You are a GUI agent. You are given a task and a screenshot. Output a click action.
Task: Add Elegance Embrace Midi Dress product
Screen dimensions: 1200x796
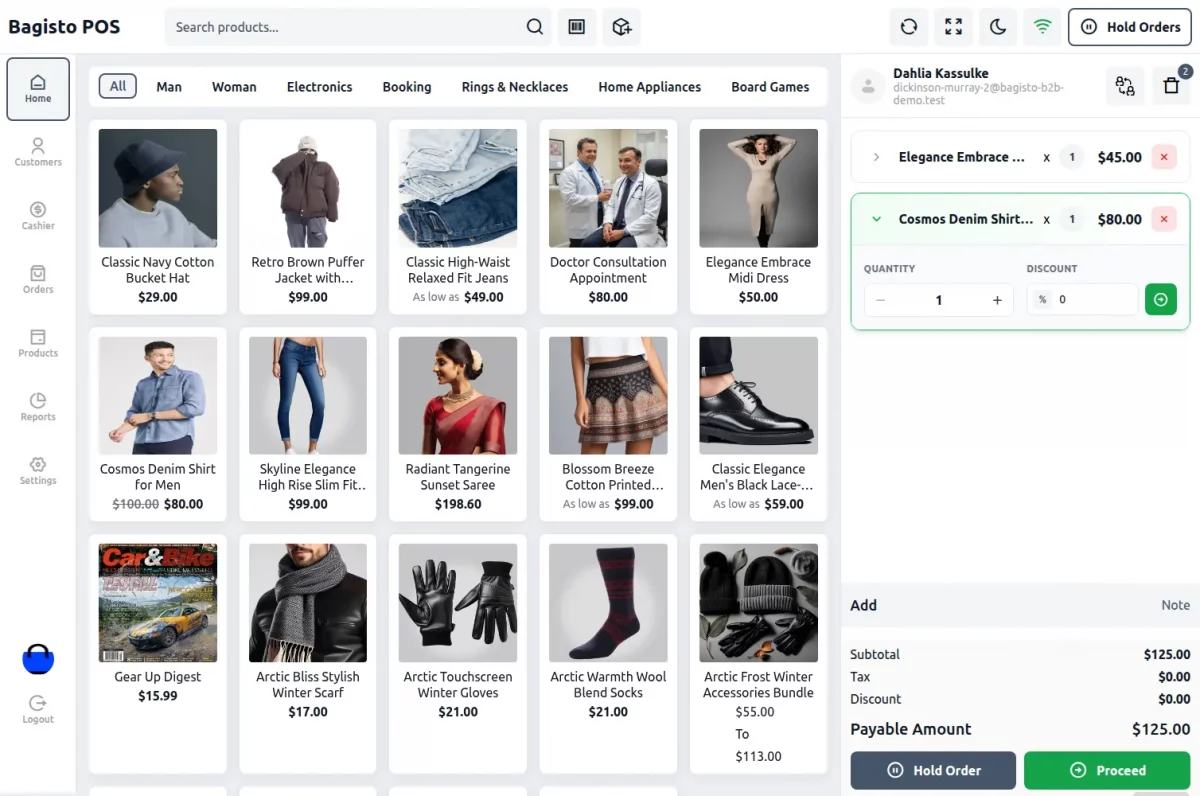[x=758, y=216]
